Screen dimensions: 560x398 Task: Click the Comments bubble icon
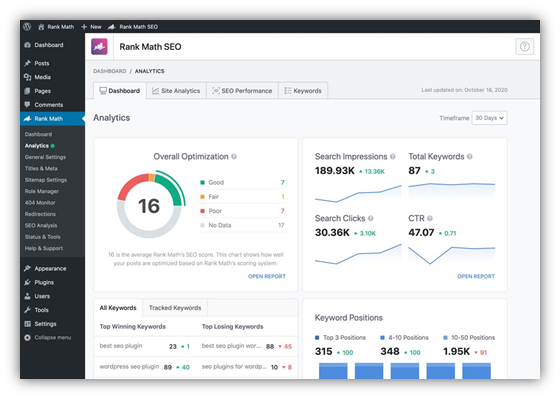coord(28,105)
